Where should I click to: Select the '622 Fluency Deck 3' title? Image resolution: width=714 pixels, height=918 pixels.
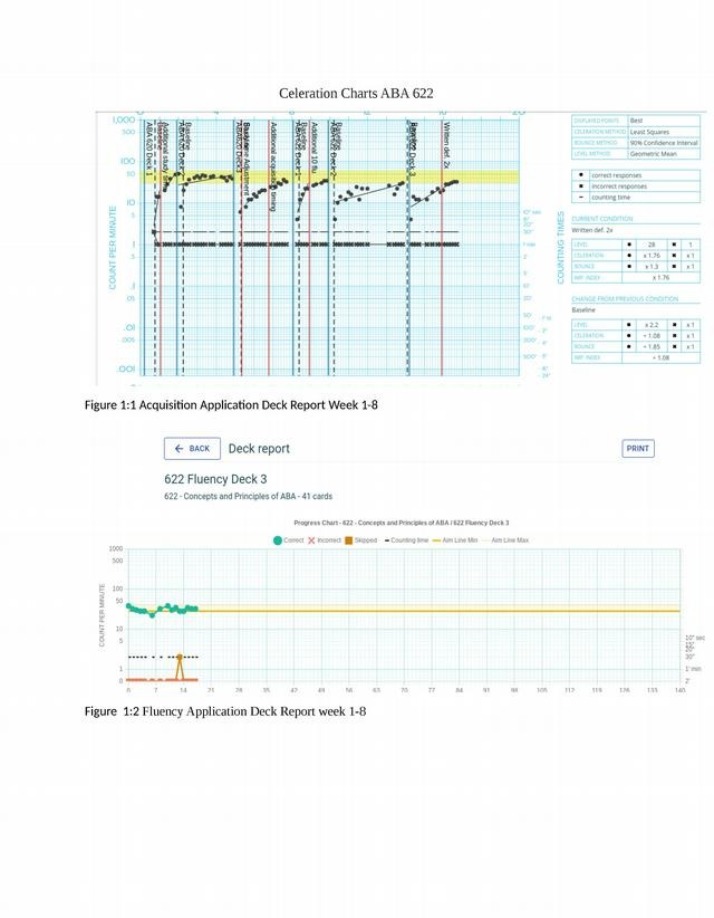point(215,479)
